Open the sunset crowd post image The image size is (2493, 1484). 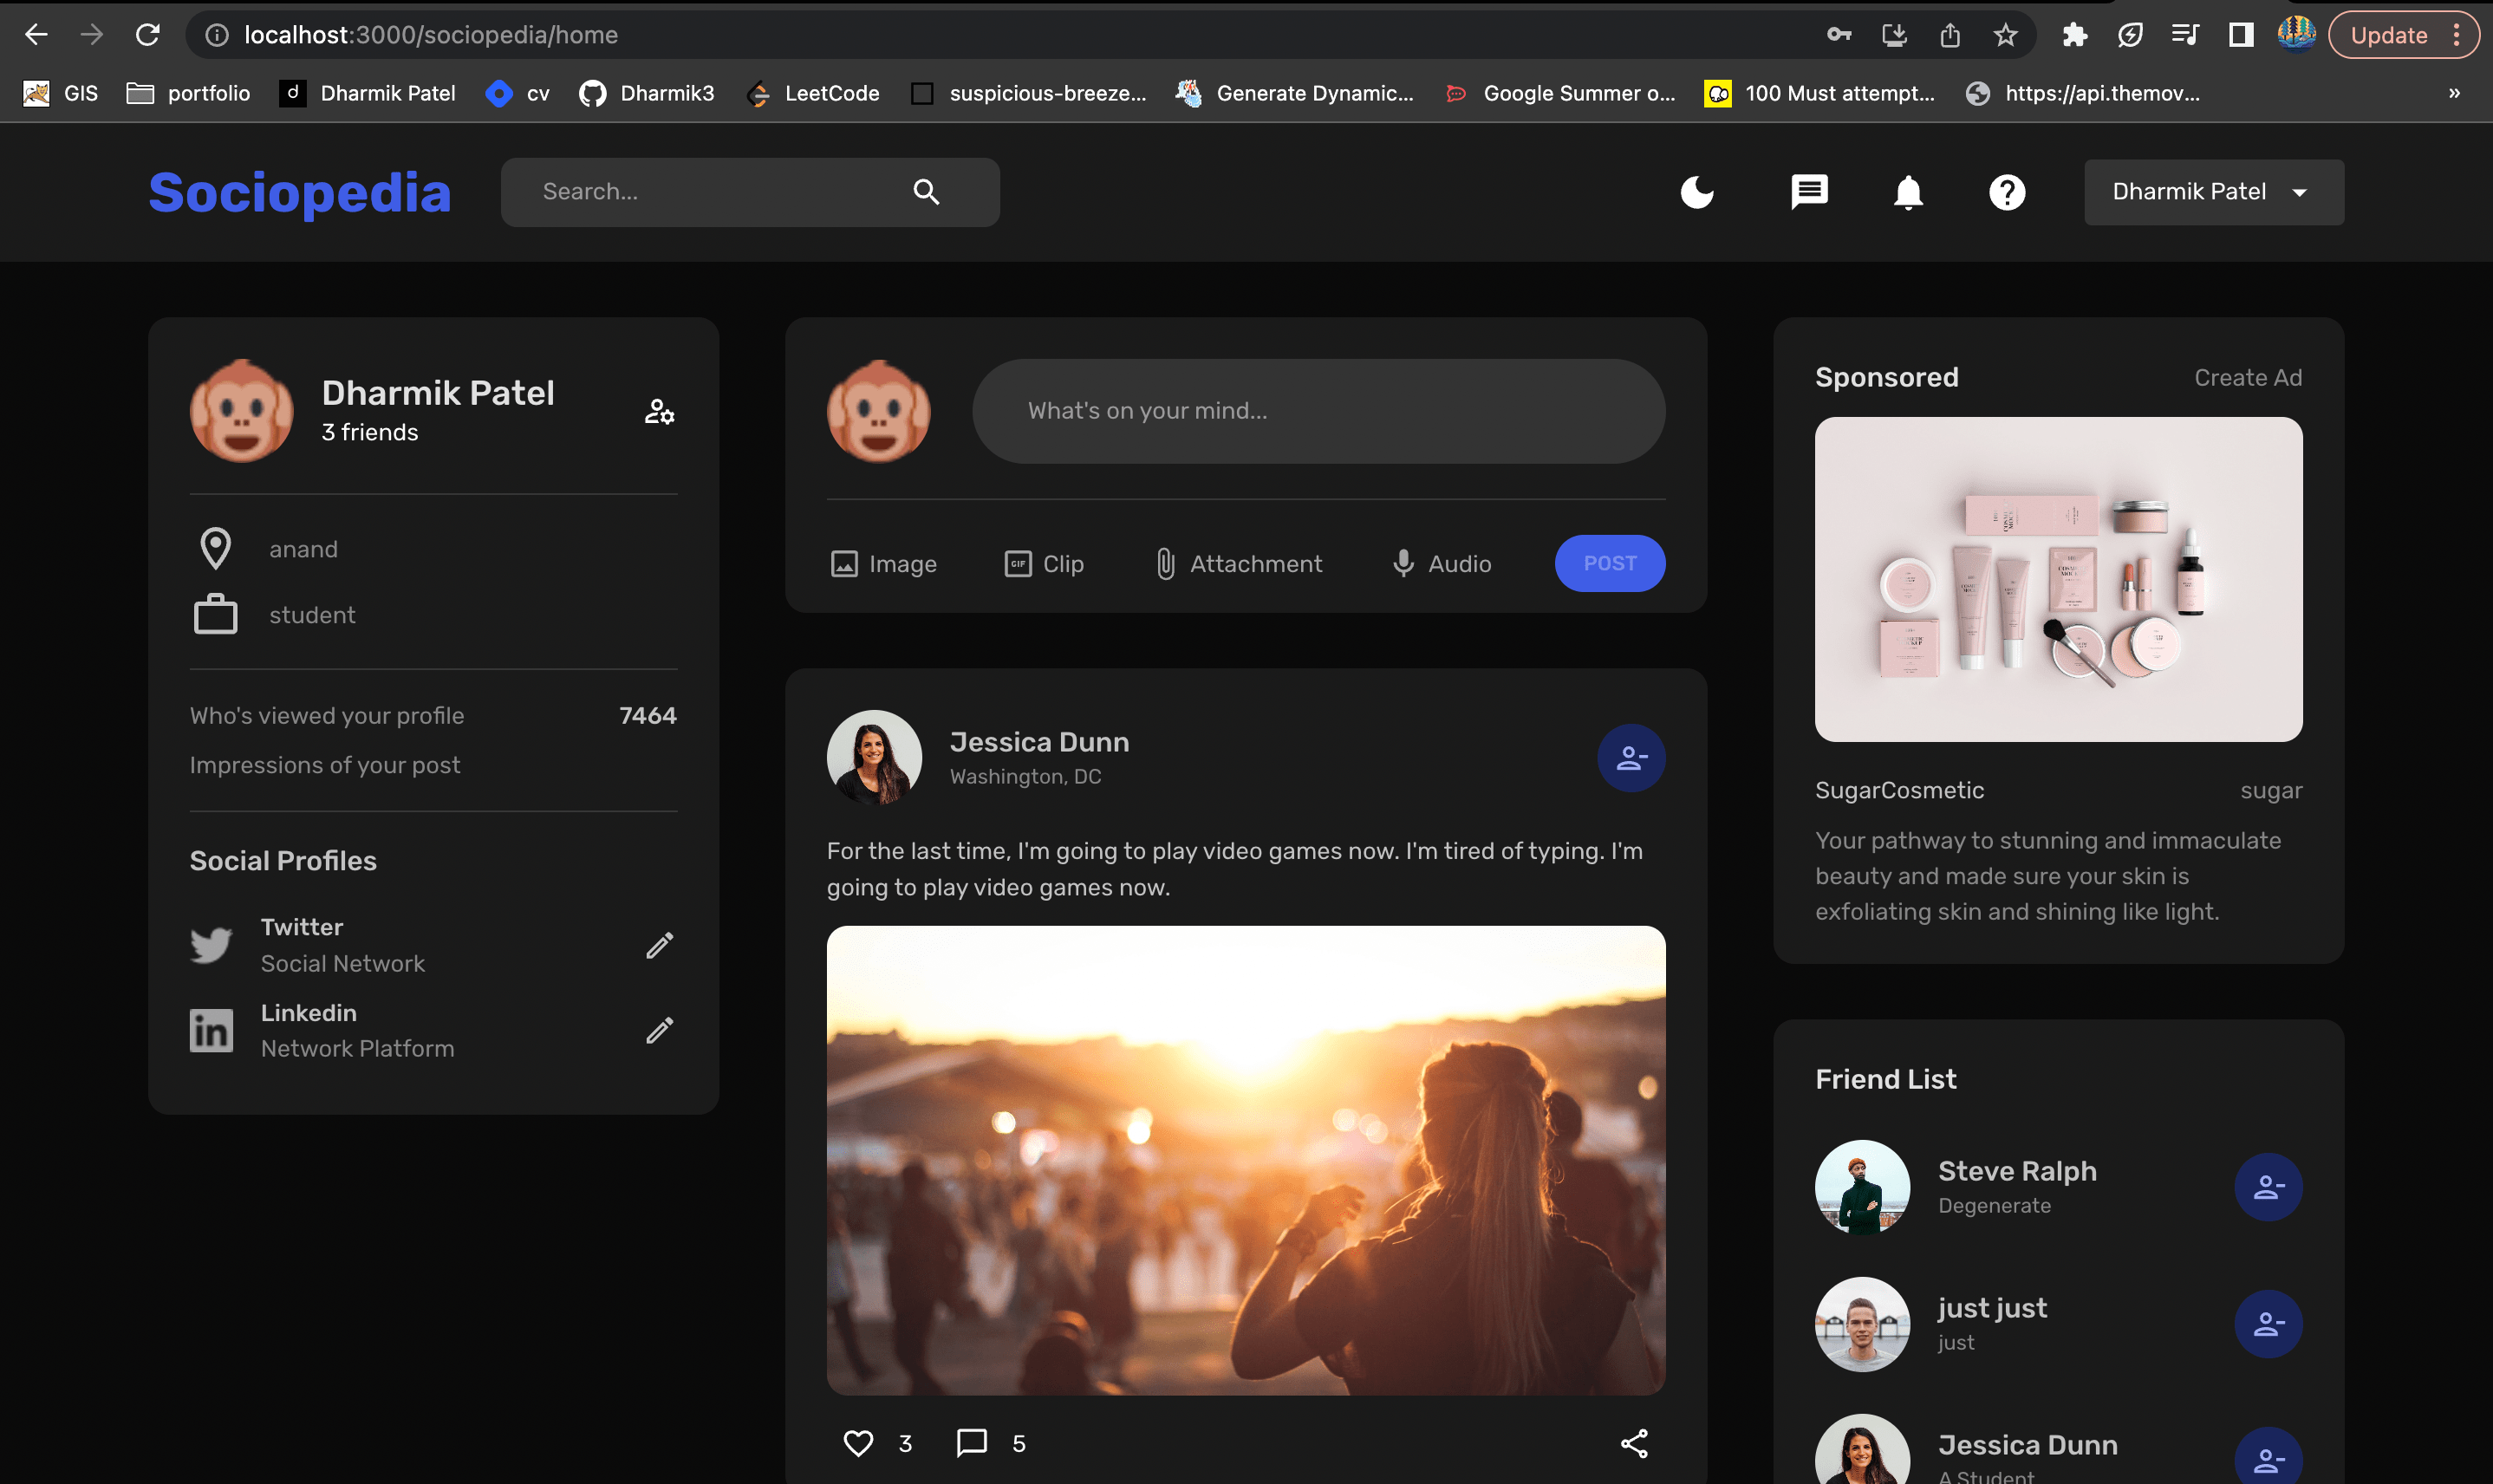[x=1245, y=1160]
